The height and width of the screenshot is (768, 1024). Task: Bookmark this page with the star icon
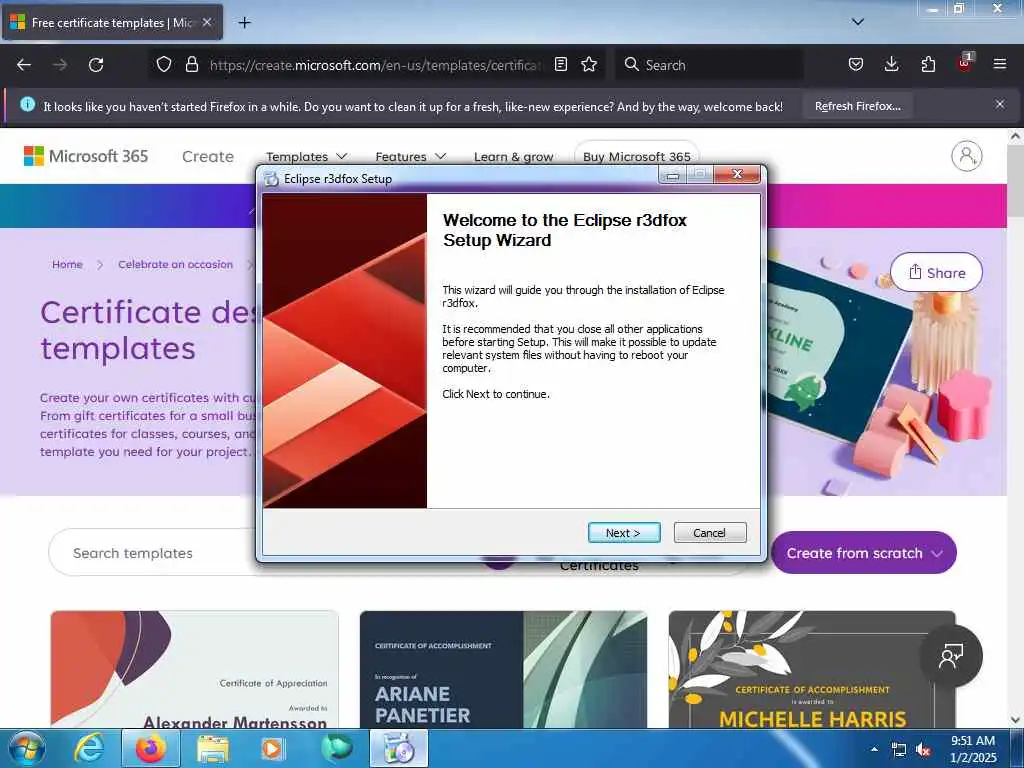pyautogui.click(x=589, y=64)
